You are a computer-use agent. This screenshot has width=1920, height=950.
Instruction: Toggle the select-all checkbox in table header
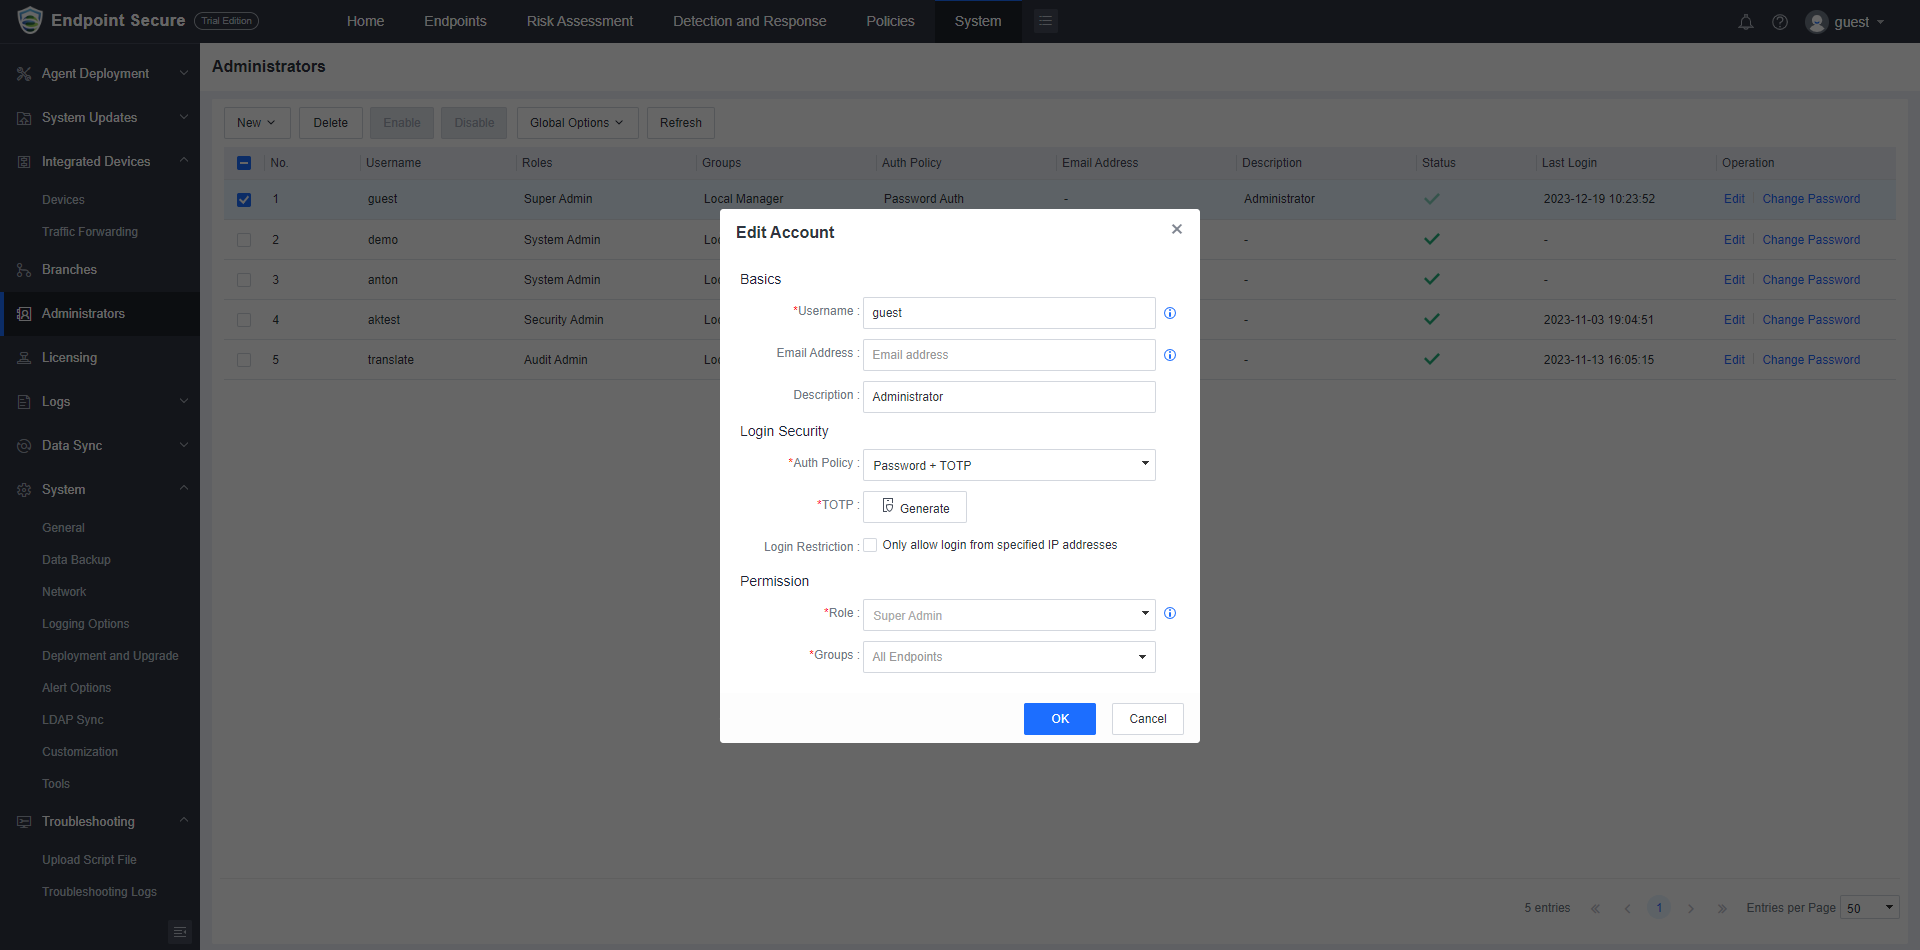[244, 163]
